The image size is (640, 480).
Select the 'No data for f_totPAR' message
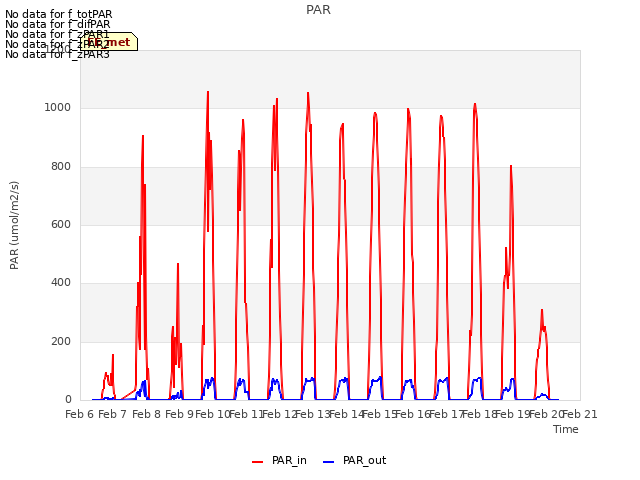[x=58, y=14]
